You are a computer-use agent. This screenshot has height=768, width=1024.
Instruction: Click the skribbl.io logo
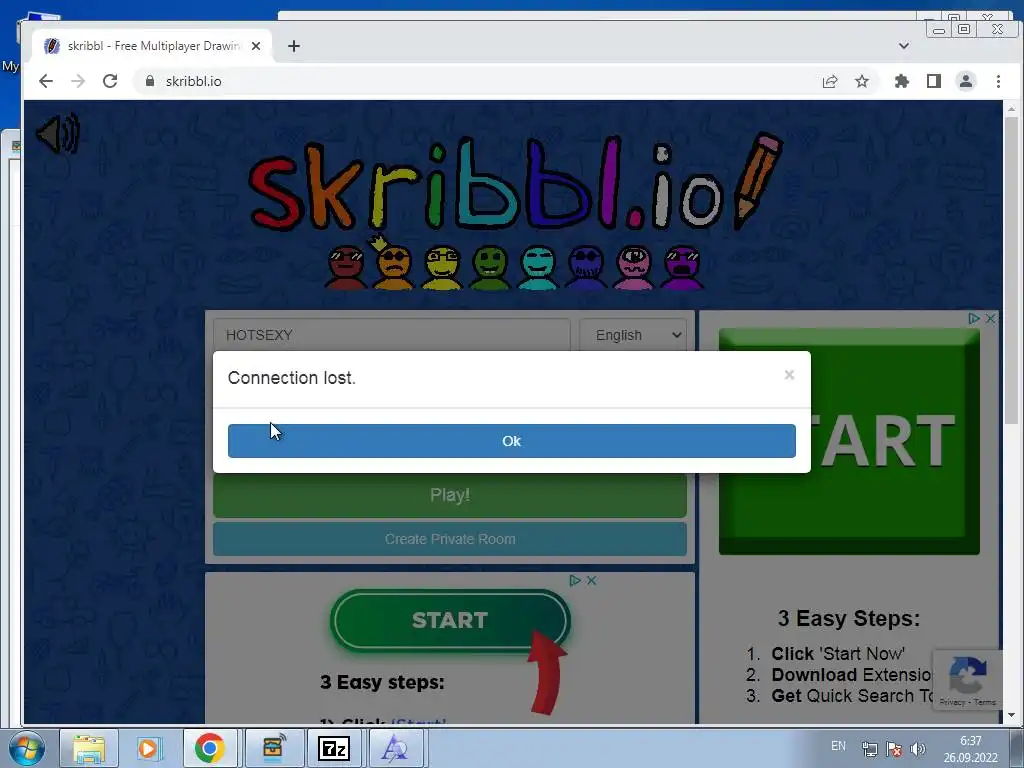coord(516,183)
